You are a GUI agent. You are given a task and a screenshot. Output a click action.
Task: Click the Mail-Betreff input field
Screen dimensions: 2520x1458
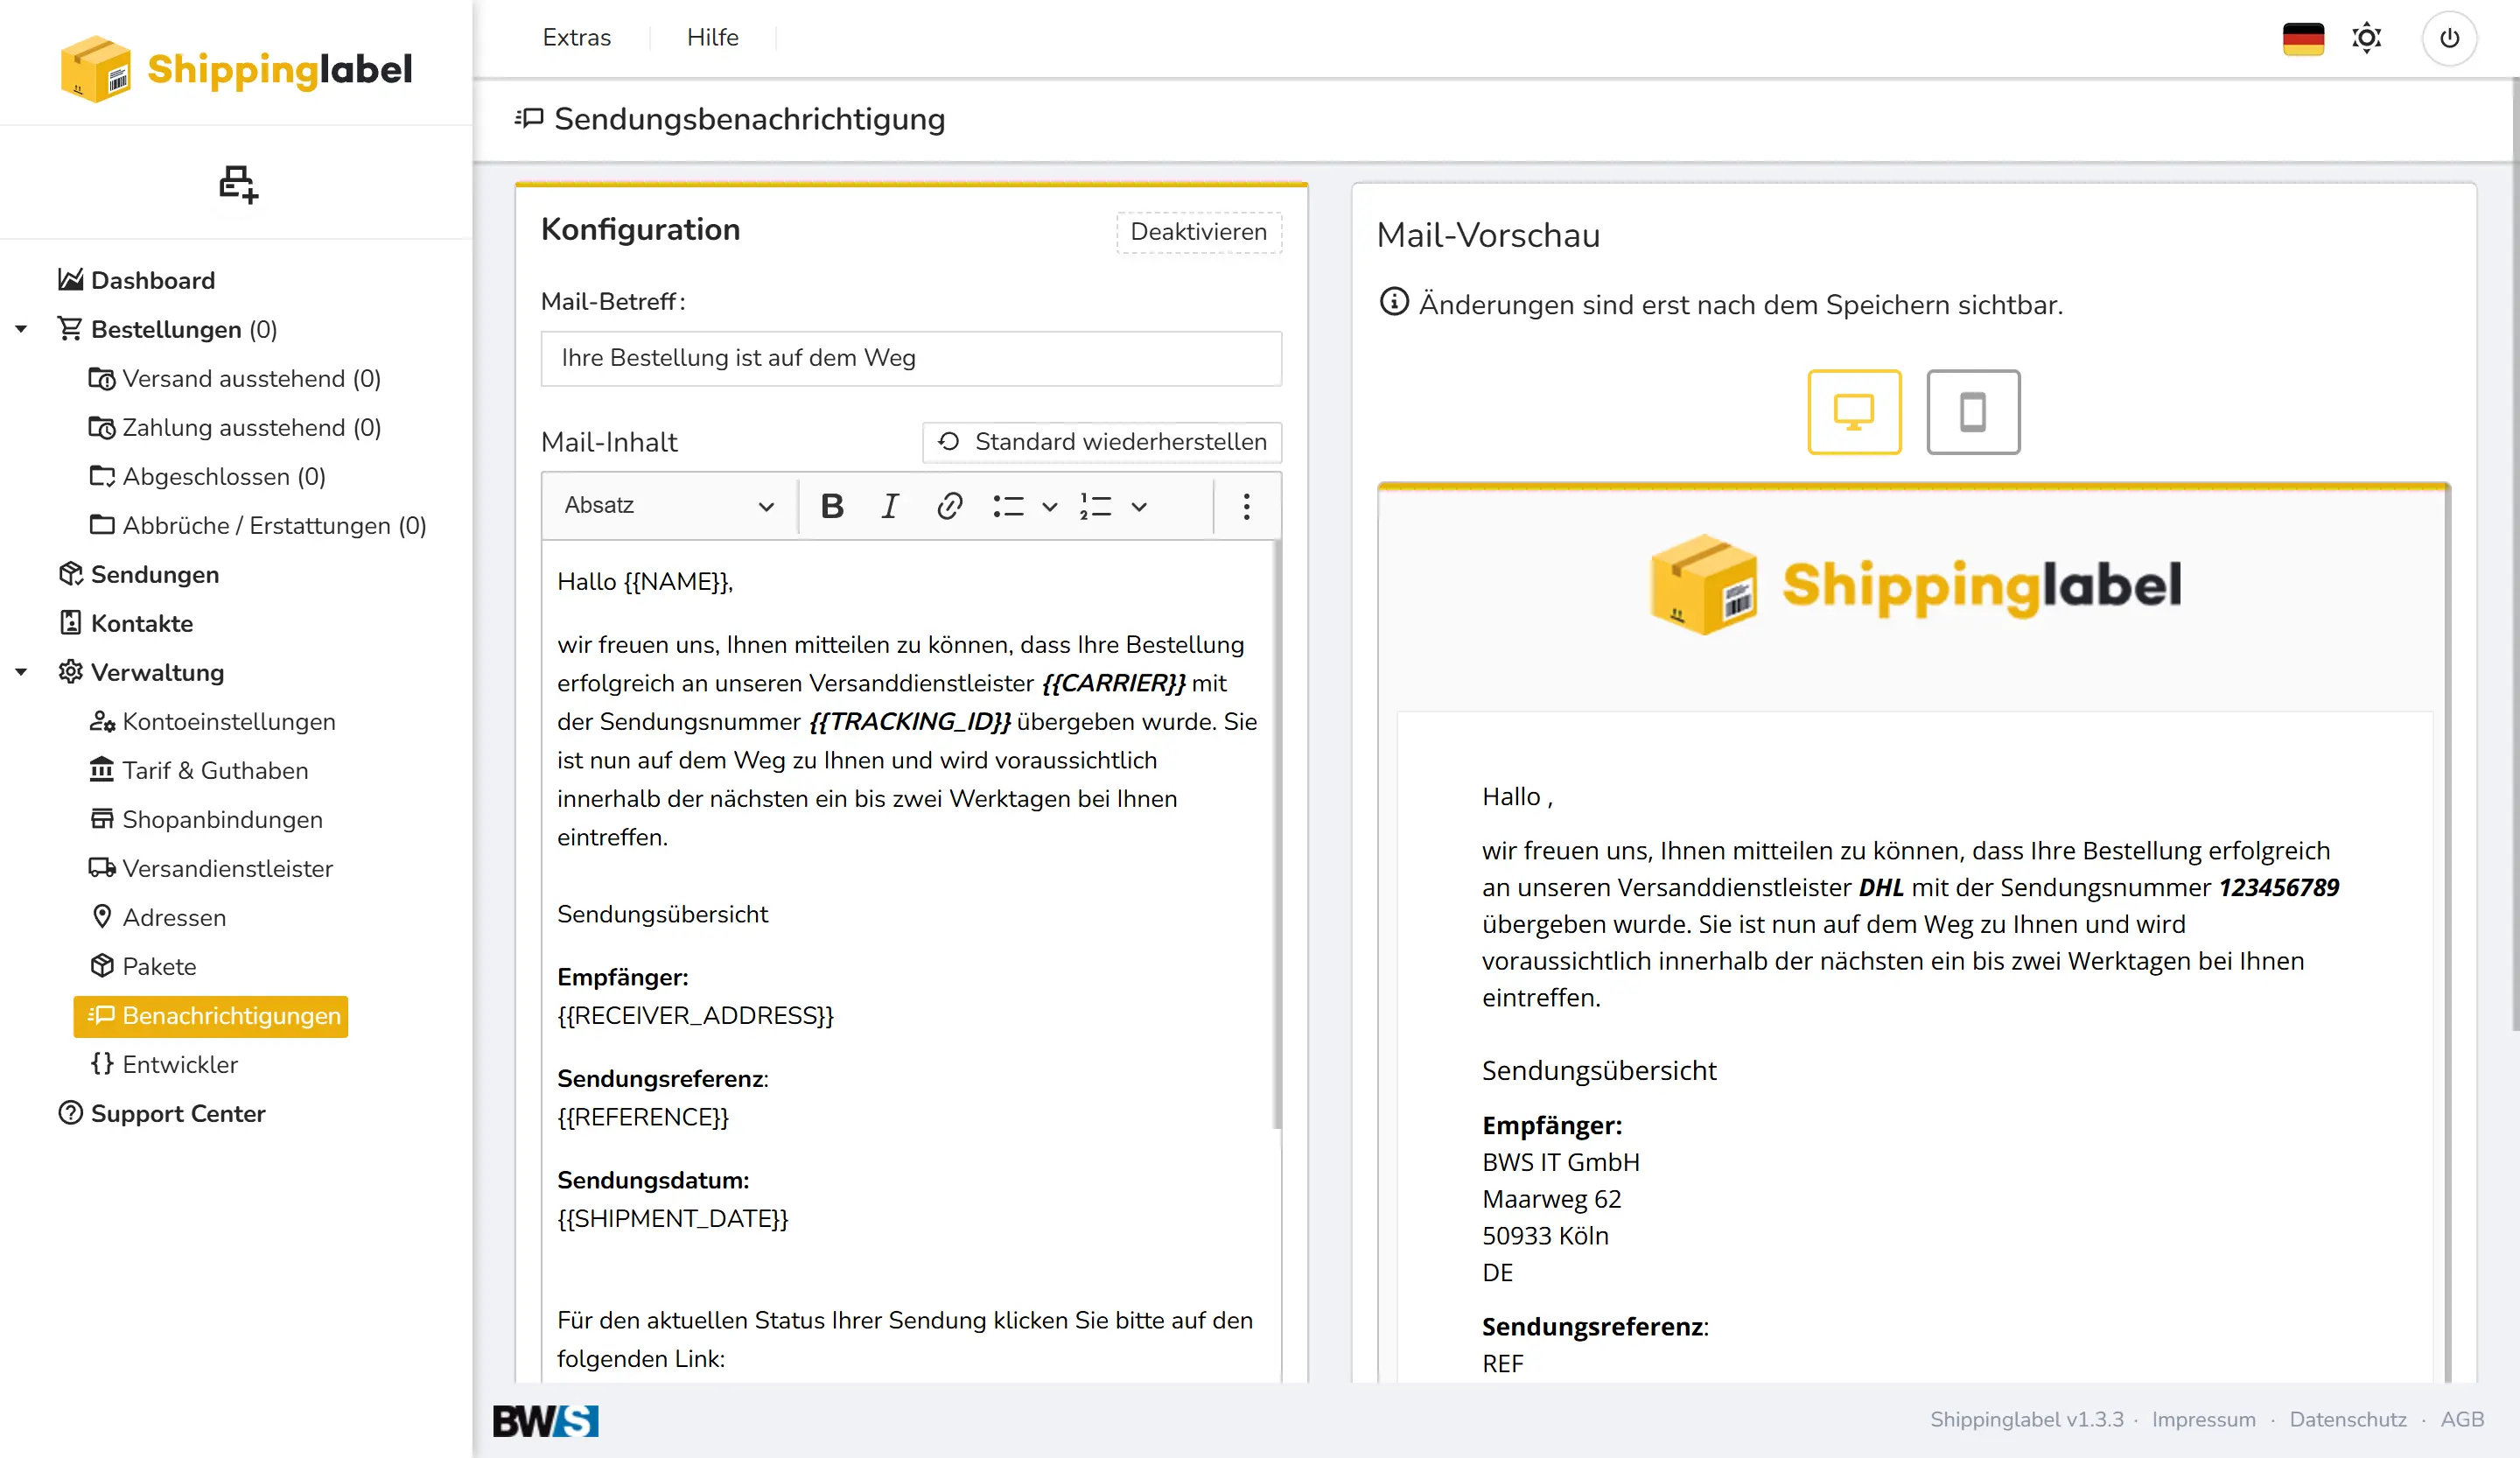pos(911,358)
